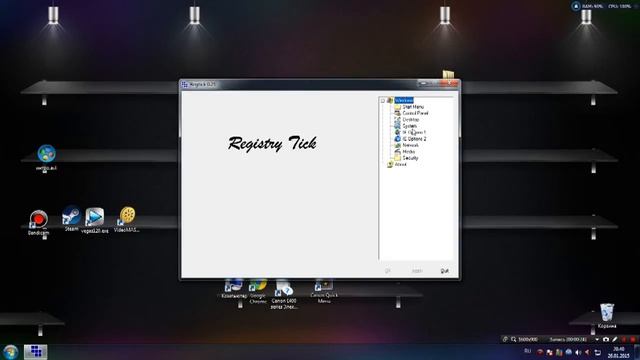Select the Desktop tree item
This screenshot has height=360, width=640.
[x=411, y=120]
